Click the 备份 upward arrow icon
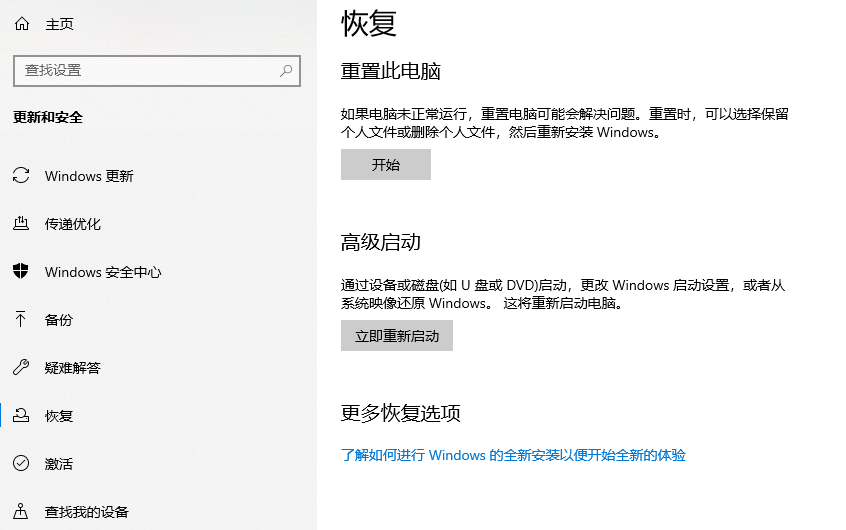 click(21, 319)
